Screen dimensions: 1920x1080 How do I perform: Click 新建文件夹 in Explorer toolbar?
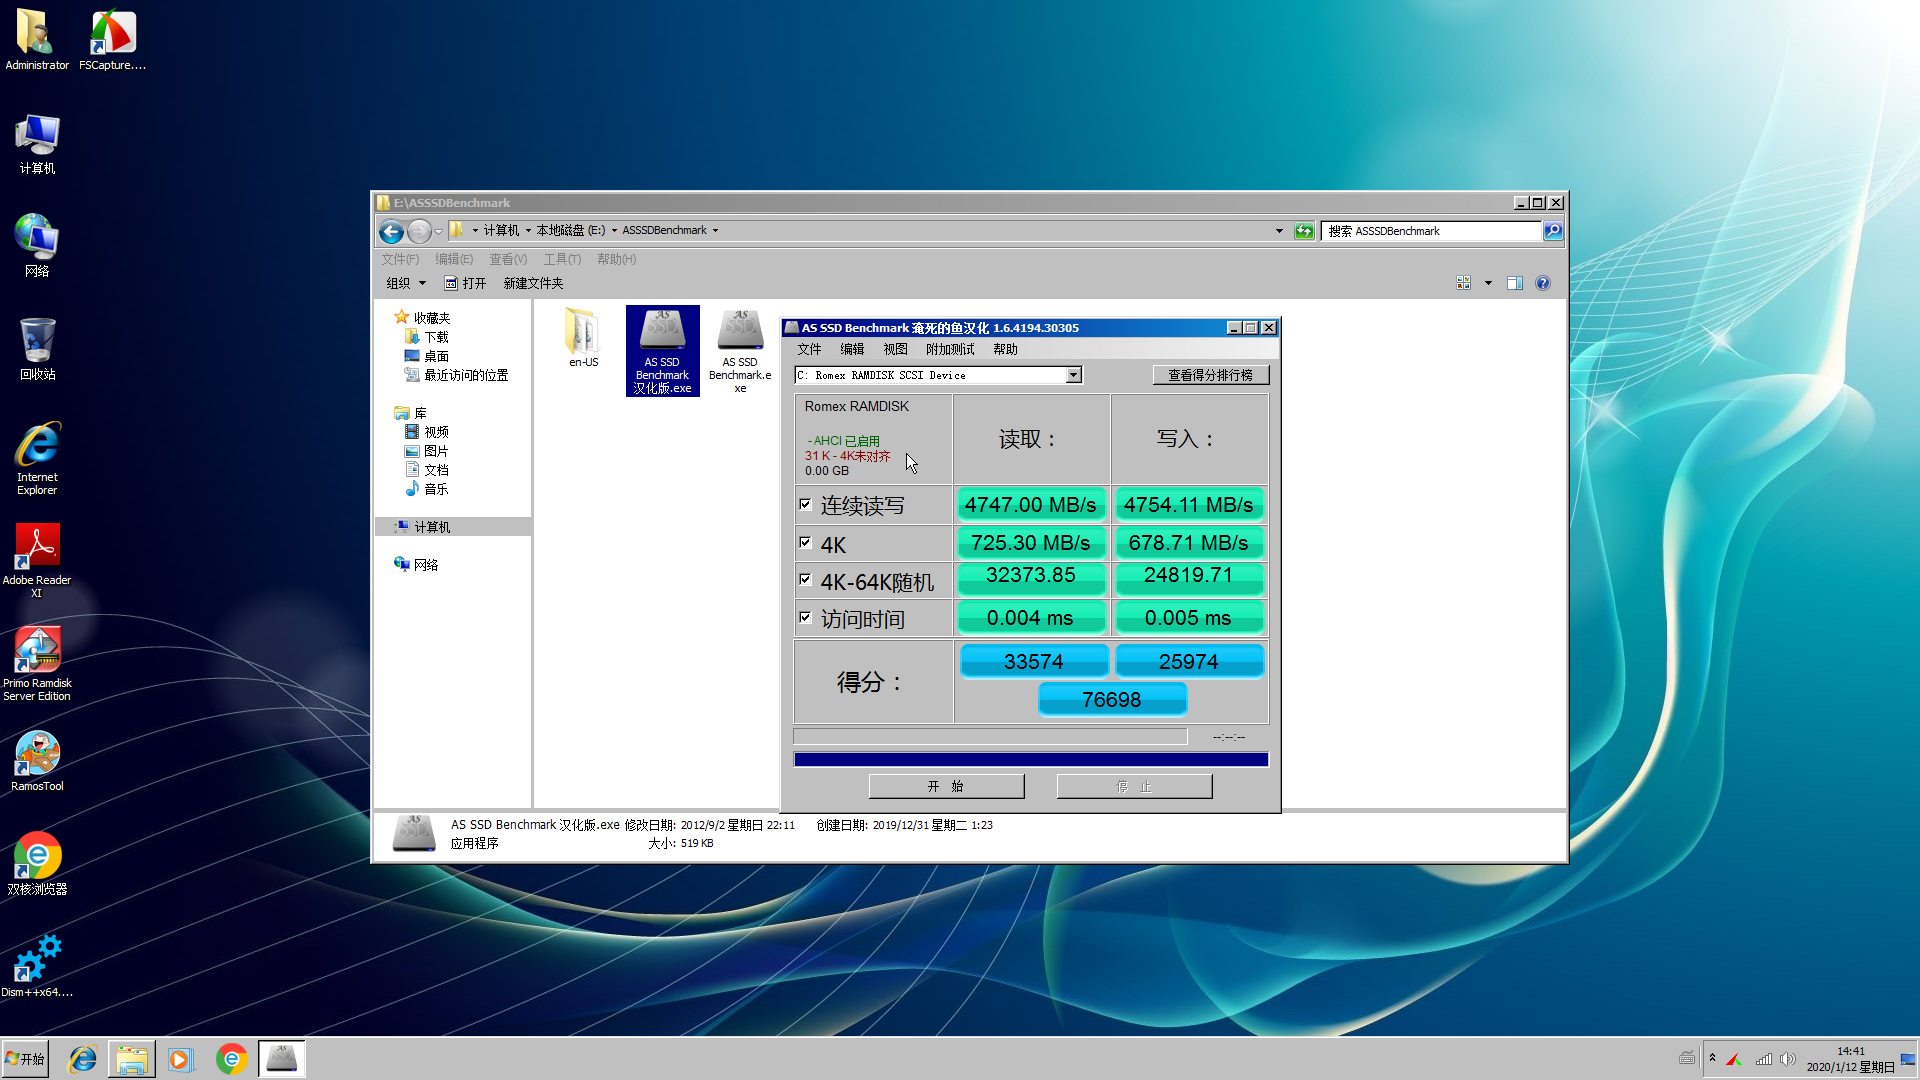tap(533, 283)
